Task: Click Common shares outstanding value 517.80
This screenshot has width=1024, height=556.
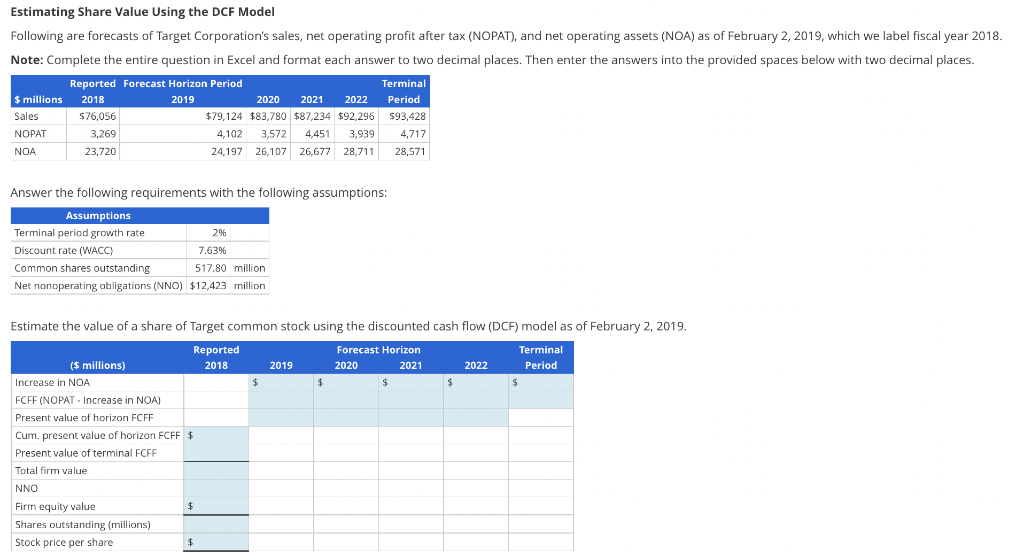Action: (211, 268)
